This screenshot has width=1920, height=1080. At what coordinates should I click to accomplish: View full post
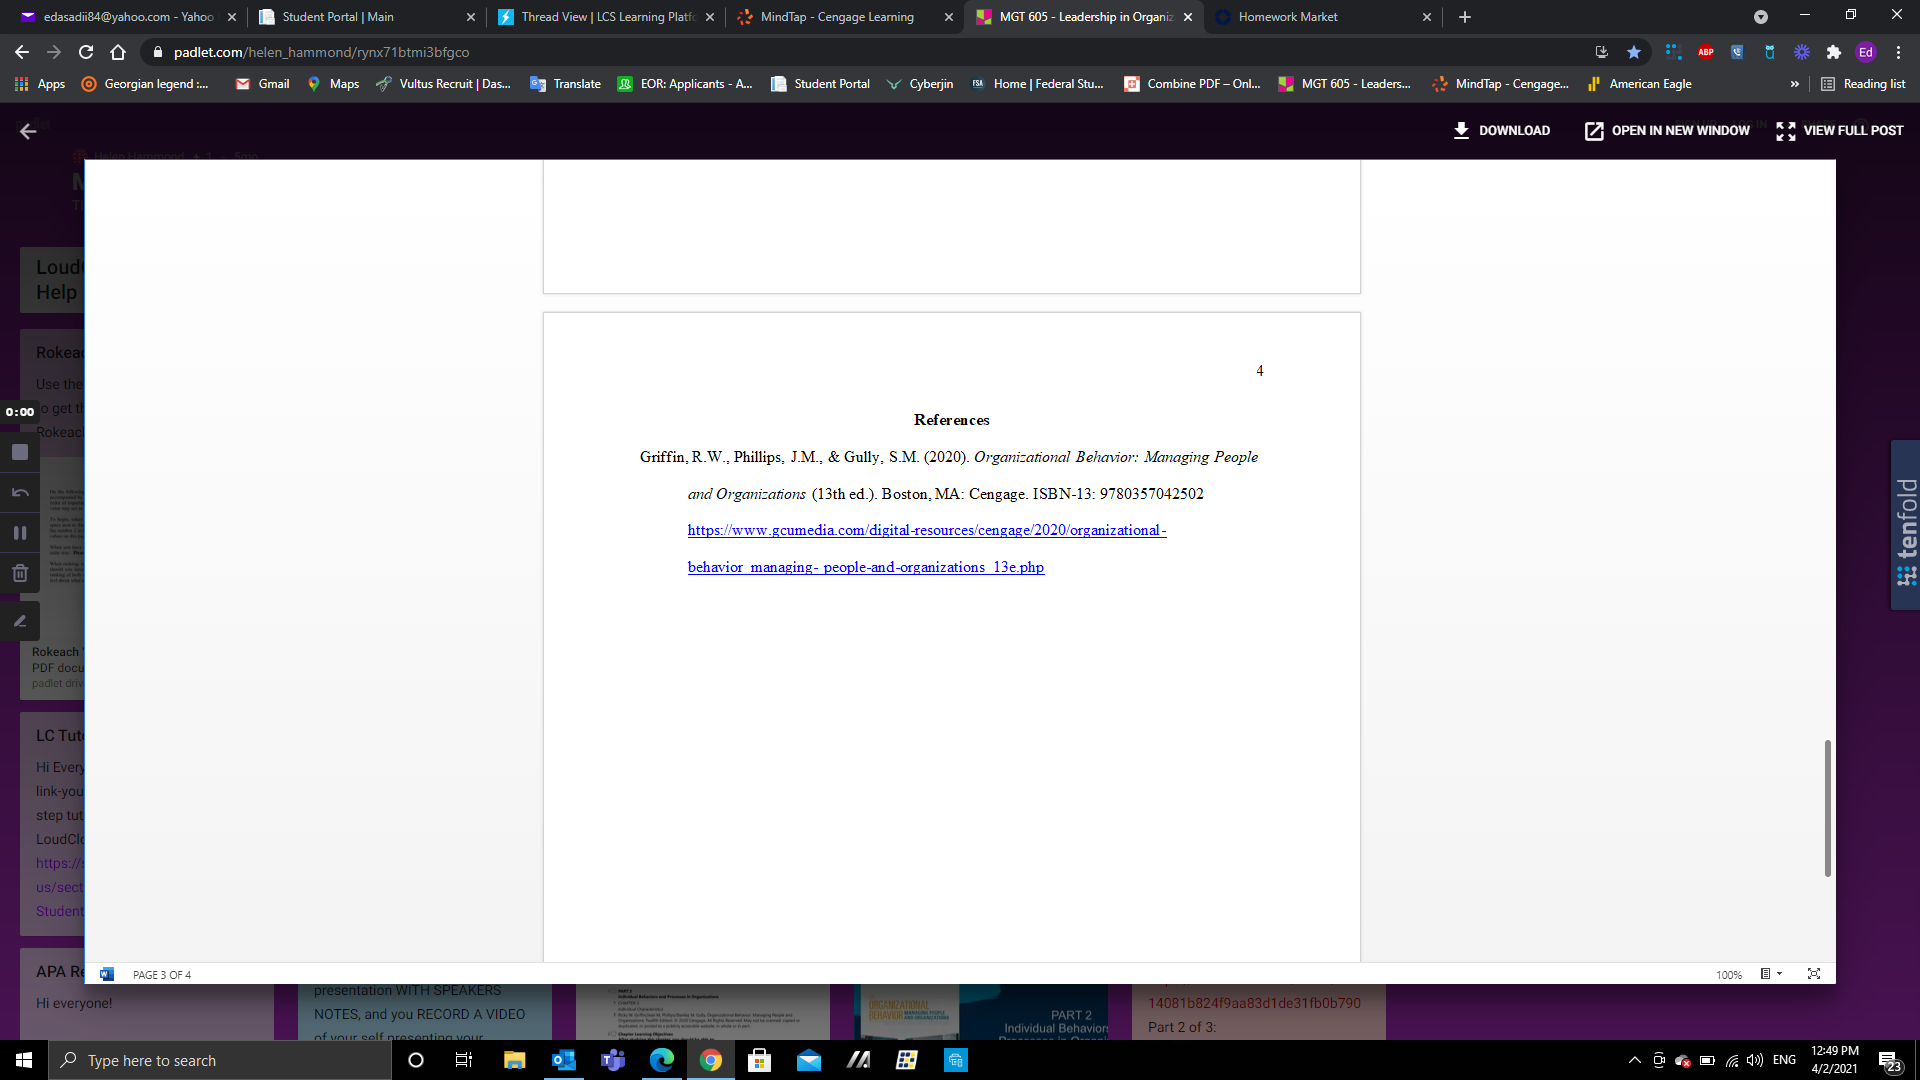pos(1840,131)
